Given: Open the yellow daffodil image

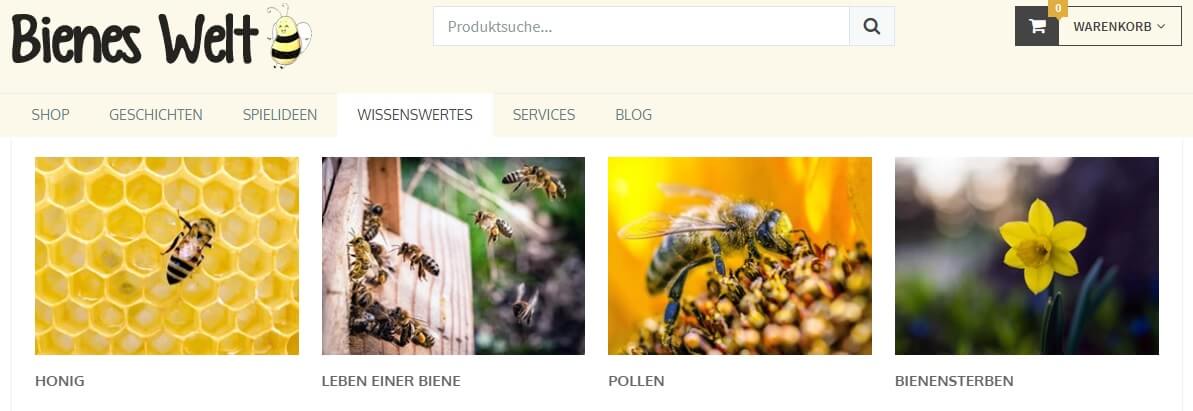Looking at the screenshot, I should [1027, 256].
